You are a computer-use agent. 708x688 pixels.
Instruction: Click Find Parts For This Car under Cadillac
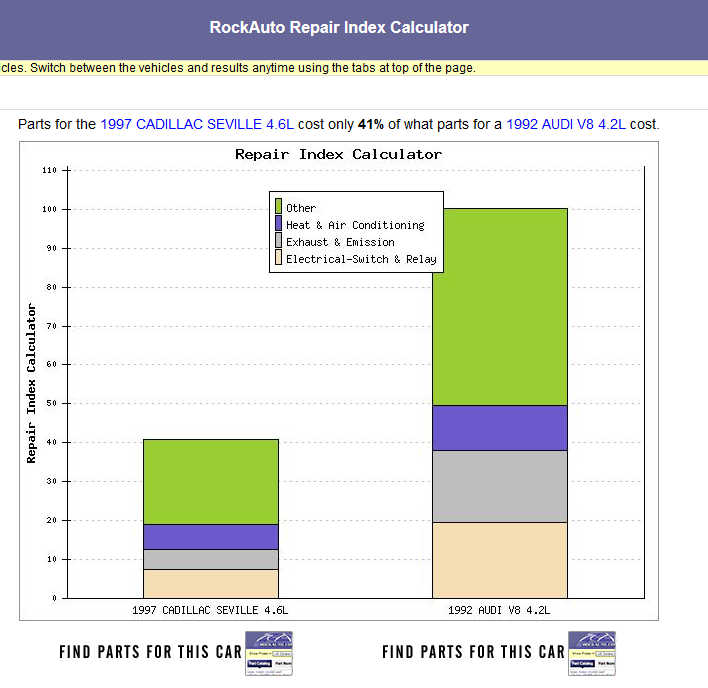point(151,652)
